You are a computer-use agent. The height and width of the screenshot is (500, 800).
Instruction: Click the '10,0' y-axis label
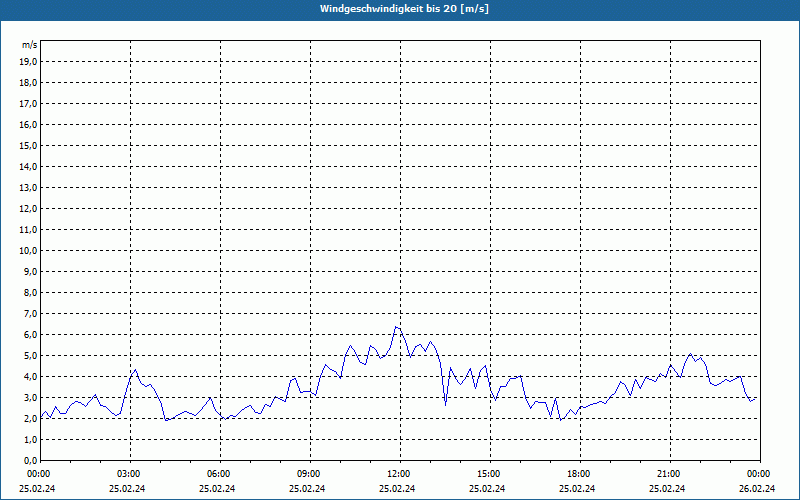pos(28,251)
